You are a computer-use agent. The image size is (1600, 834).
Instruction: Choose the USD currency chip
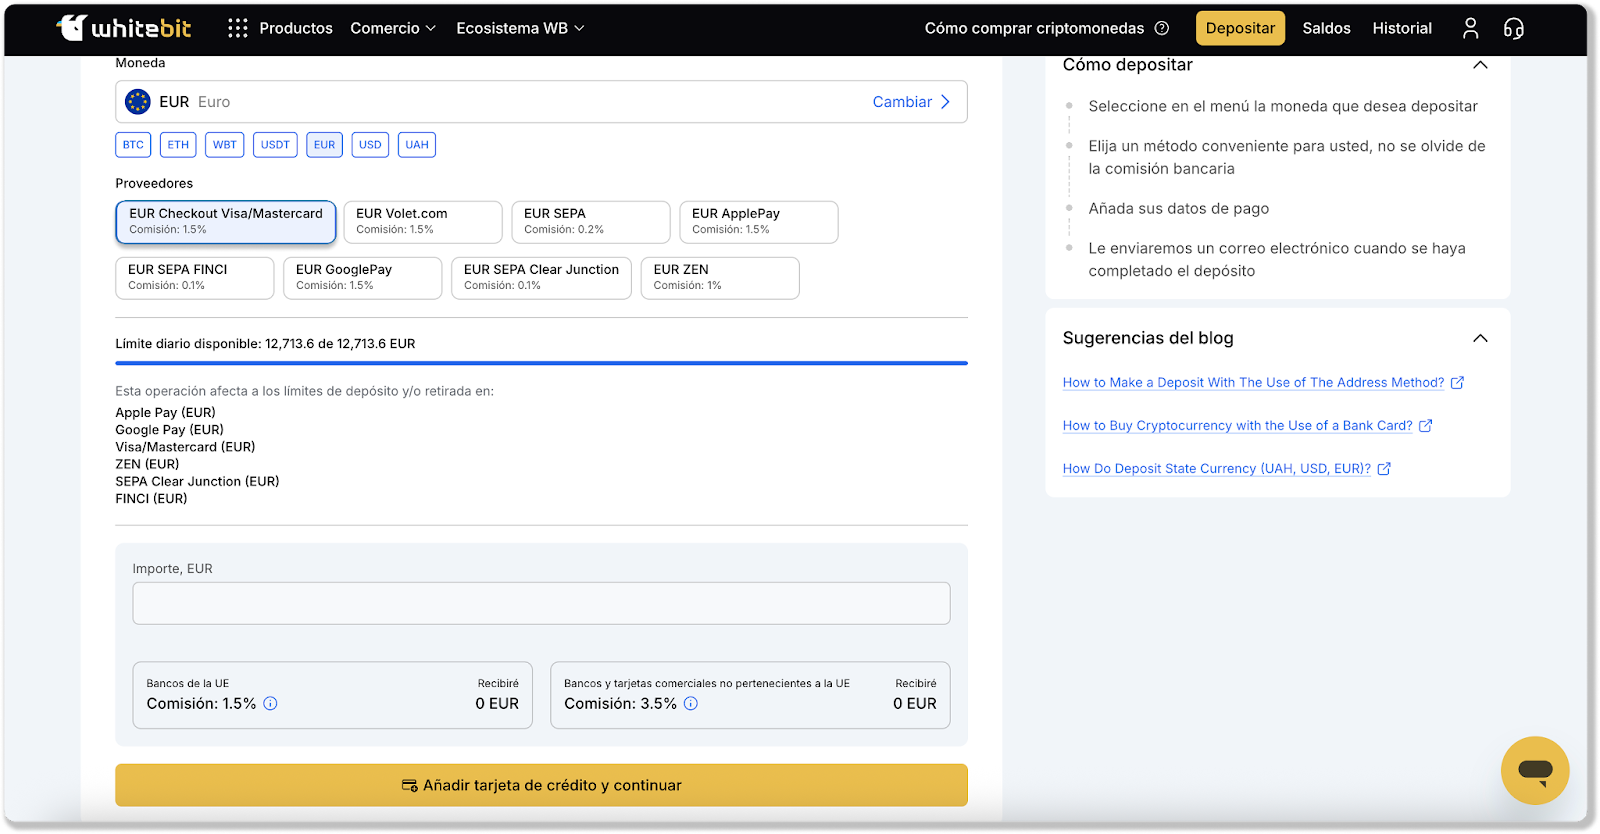tap(370, 145)
